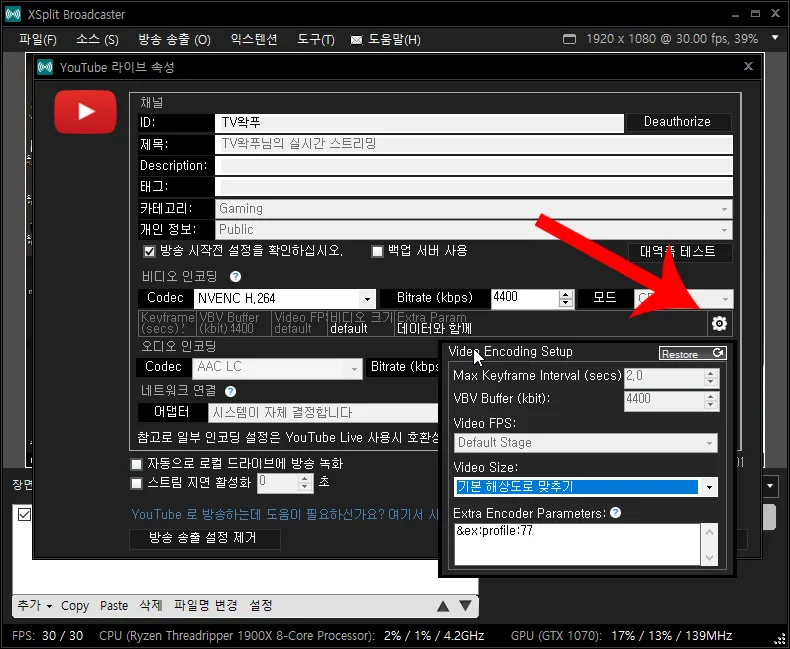Decrease Bitrate (kbps) with the down stepper
Viewport: 790px width, 649px height.
(x=566, y=303)
